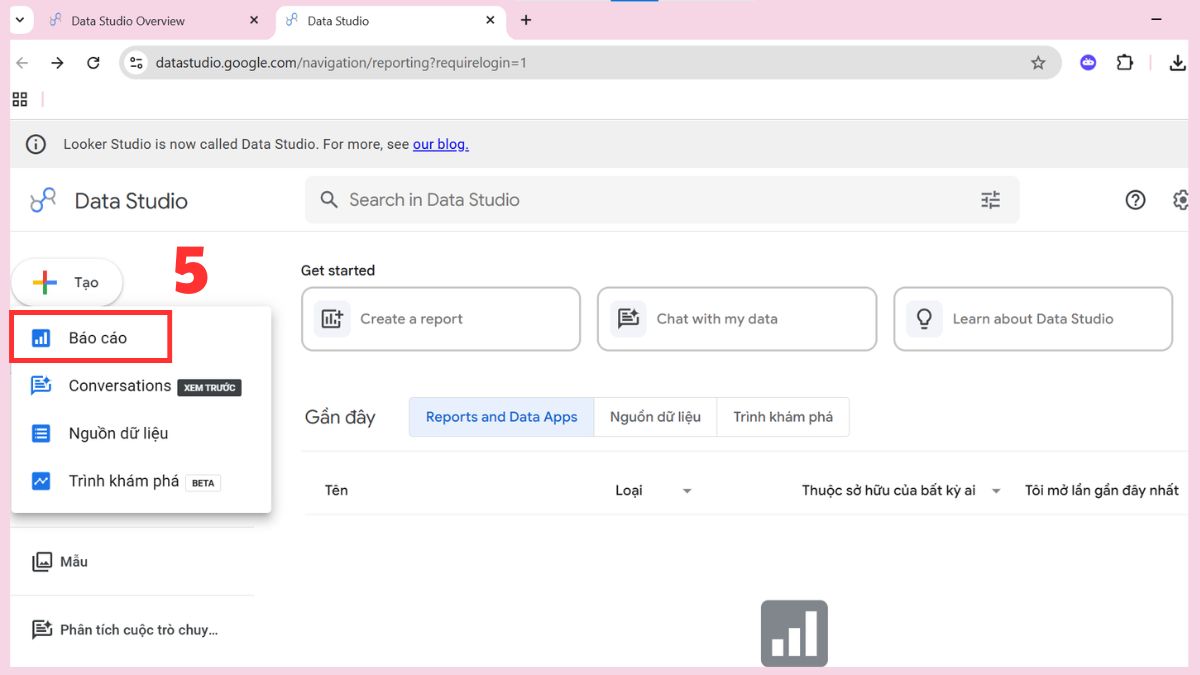Screen dimensions: 1200x675
Task: Select Nguồn dữ liệu from the create menu
Action: (141, 433)
